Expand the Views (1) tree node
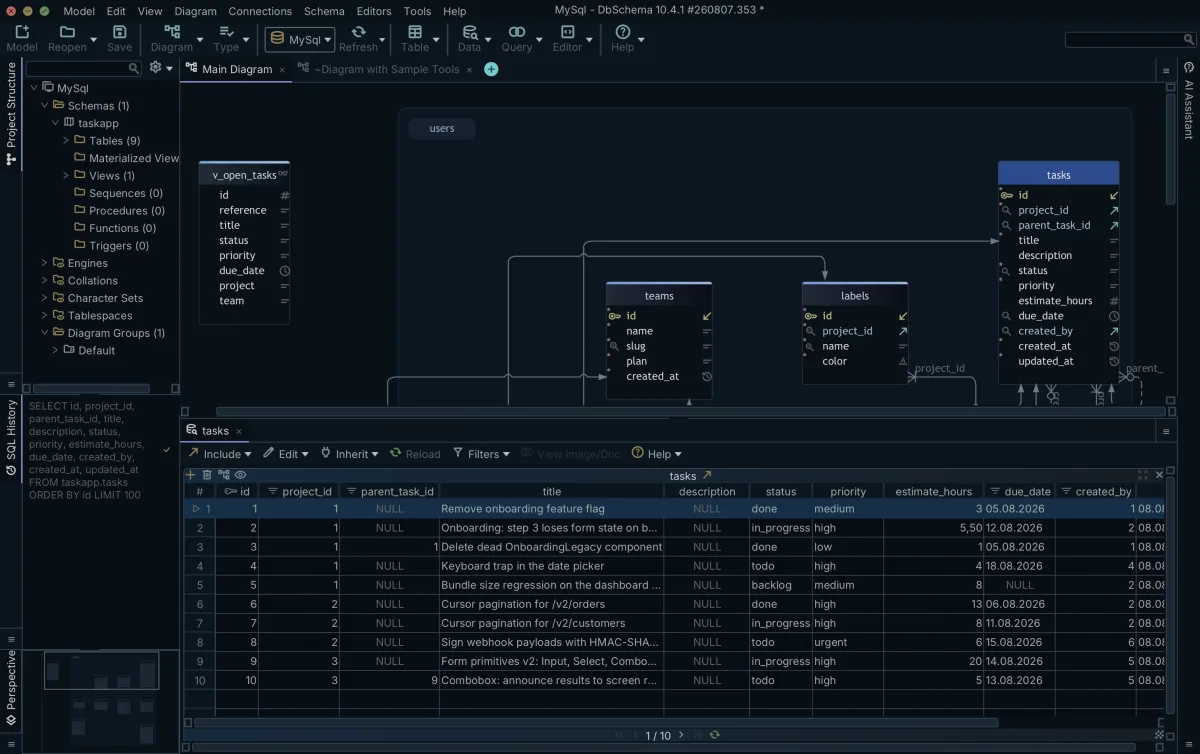 67,176
